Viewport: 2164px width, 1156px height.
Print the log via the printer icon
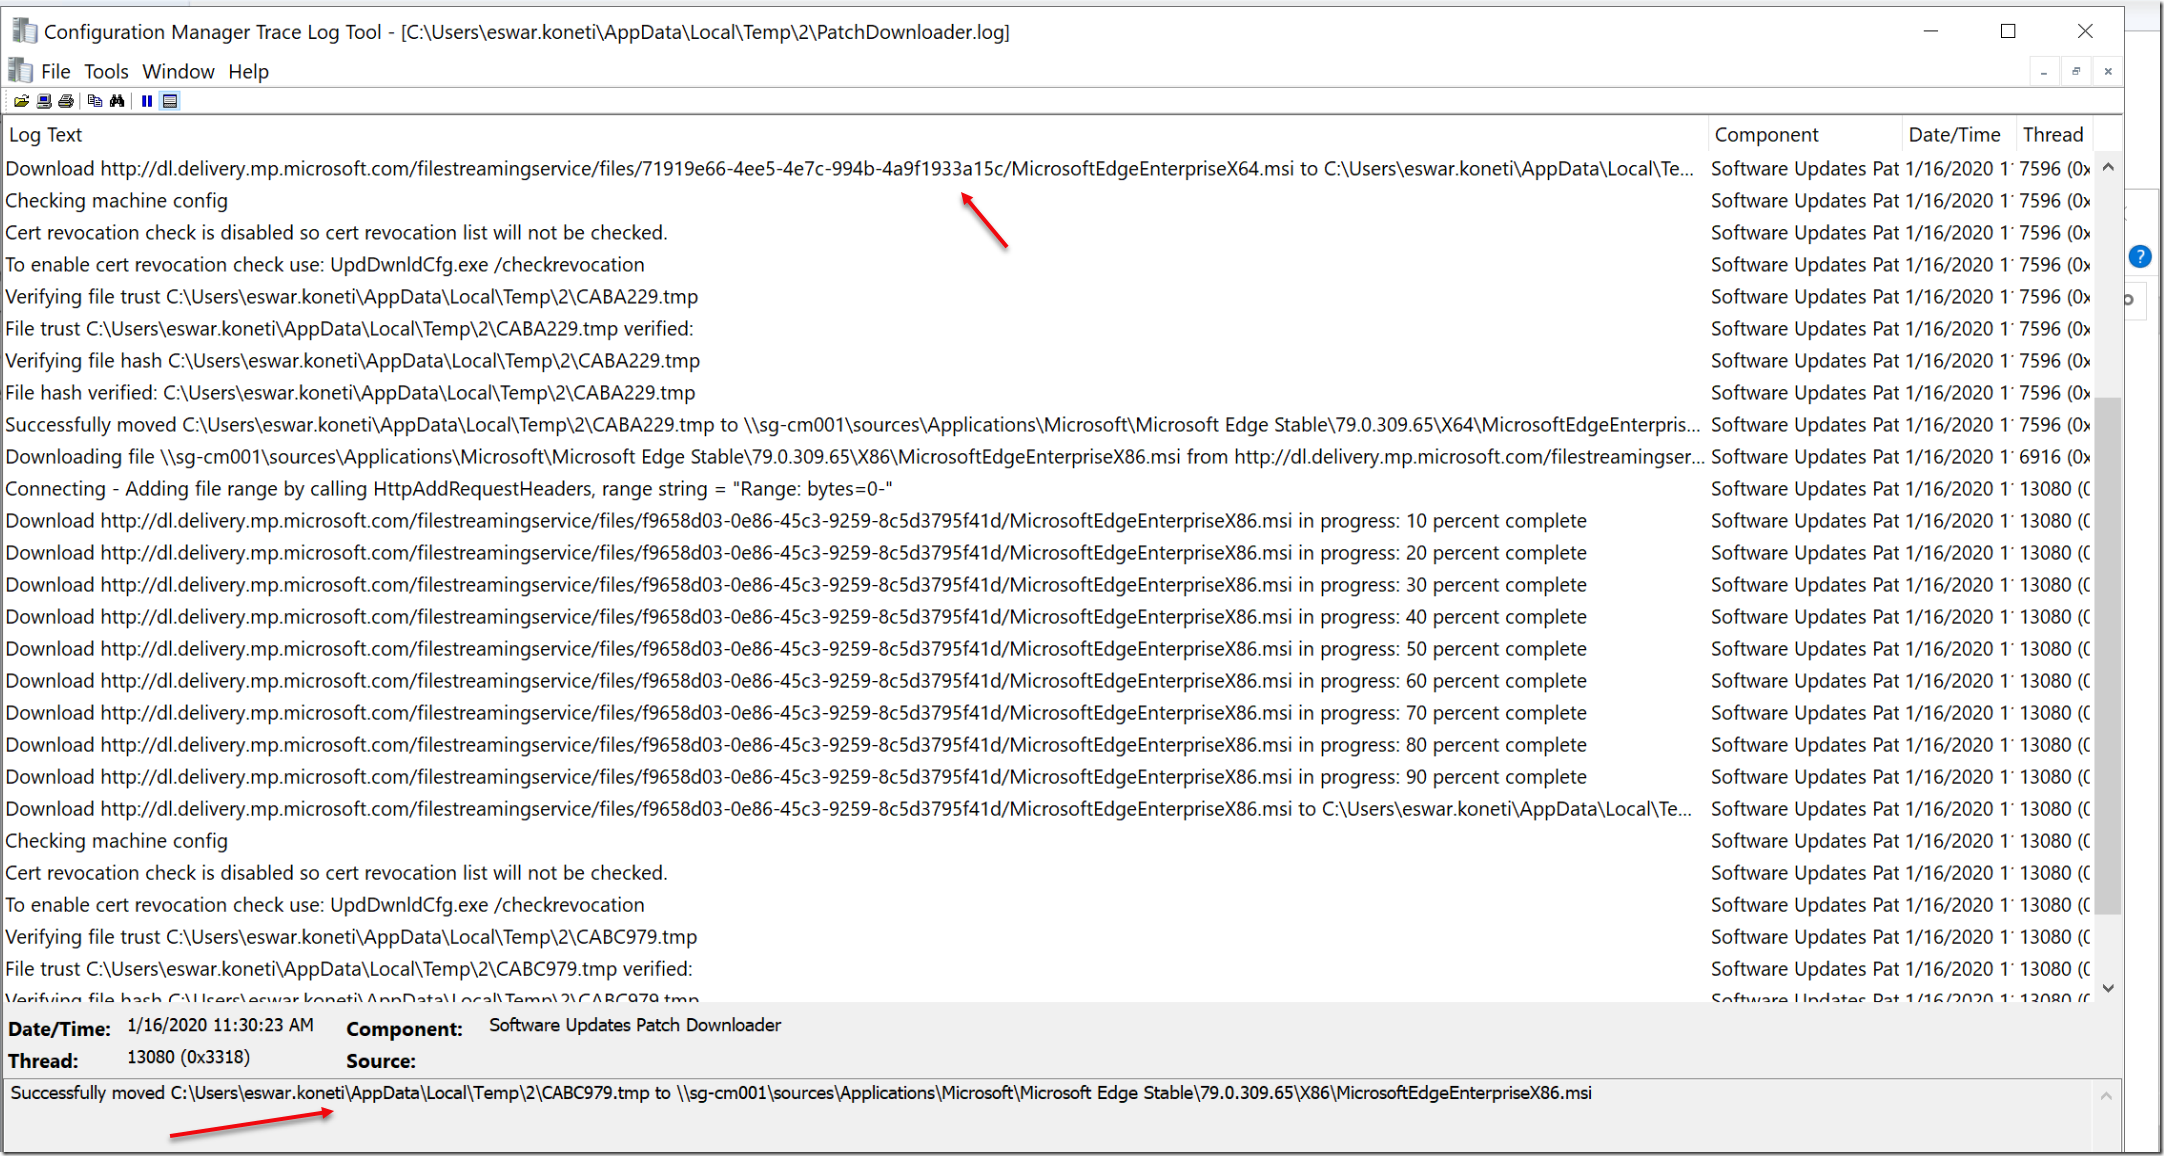tap(67, 100)
